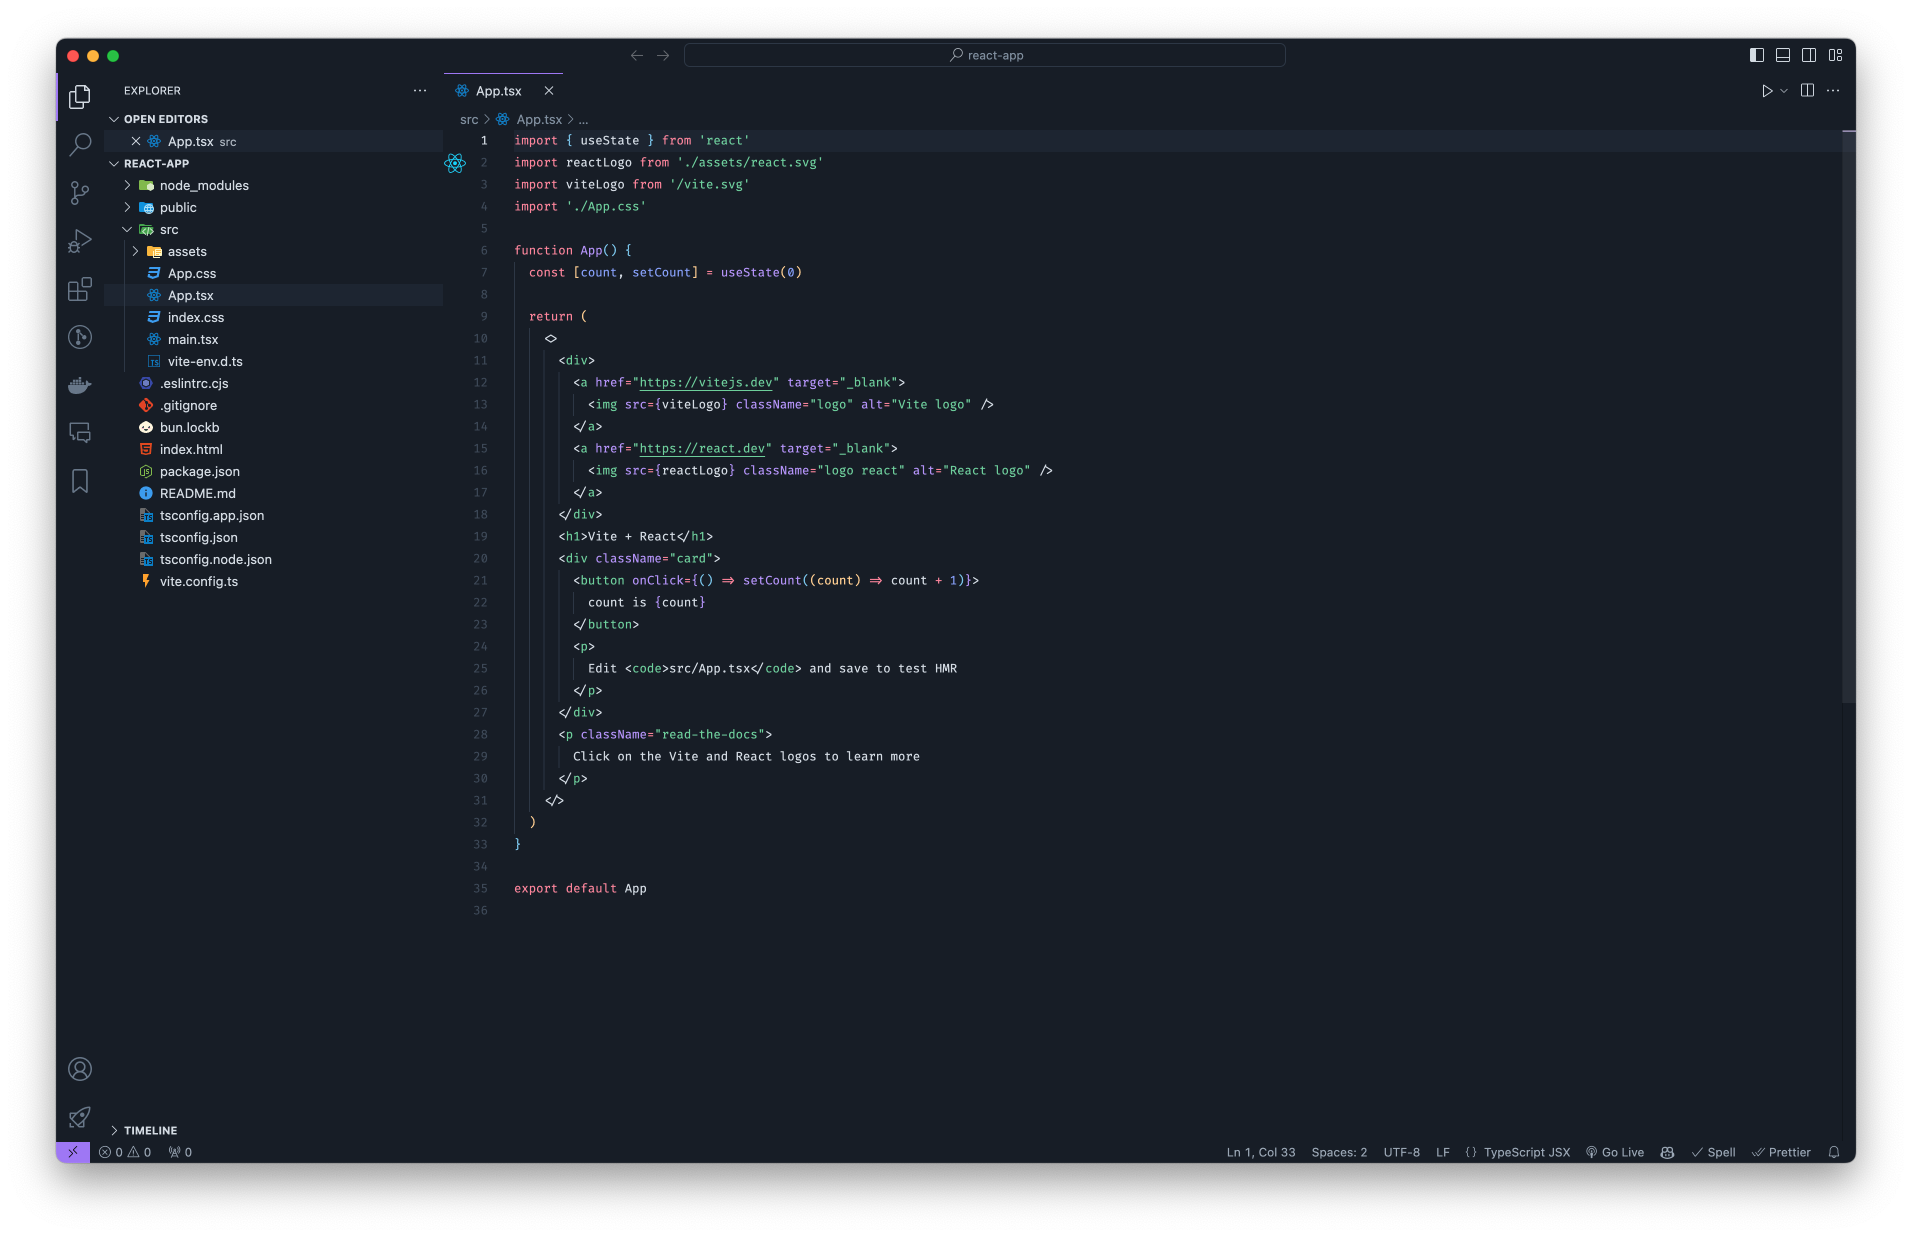The height and width of the screenshot is (1237, 1912).
Task: Click the Run Code play icon
Action: click(1767, 91)
